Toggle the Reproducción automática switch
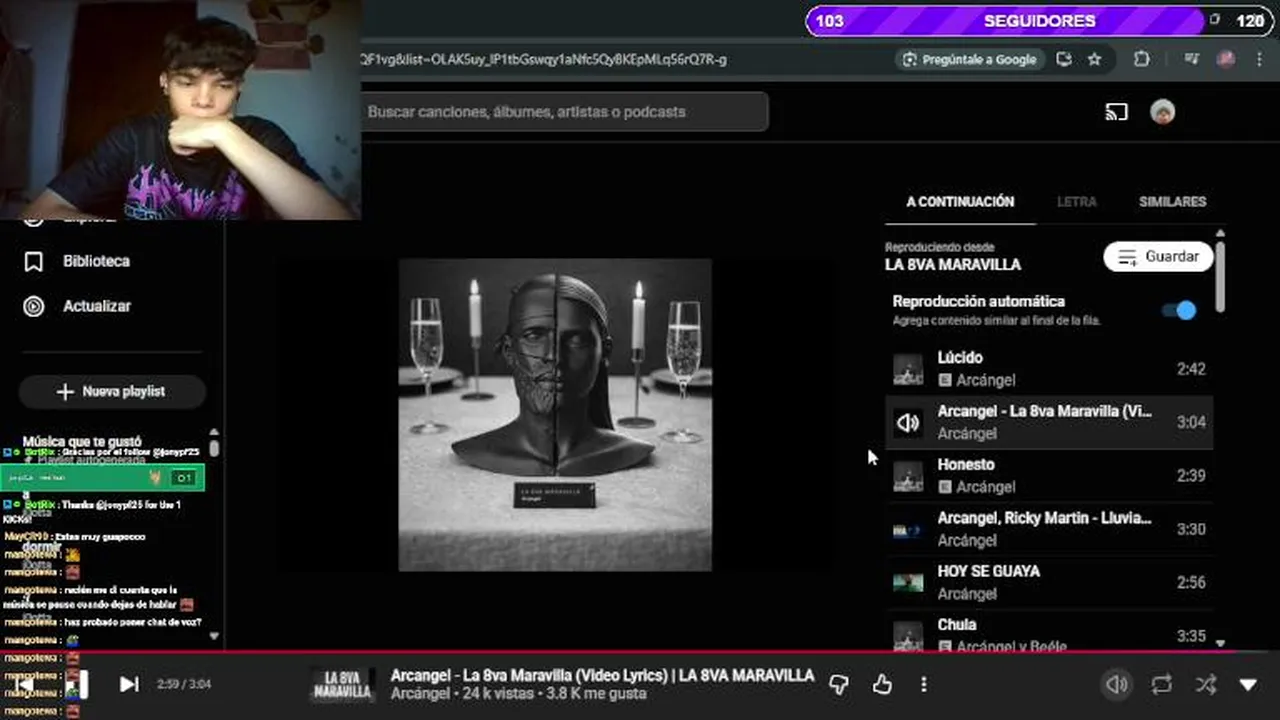1280x720 pixels. click(1180, 310)
